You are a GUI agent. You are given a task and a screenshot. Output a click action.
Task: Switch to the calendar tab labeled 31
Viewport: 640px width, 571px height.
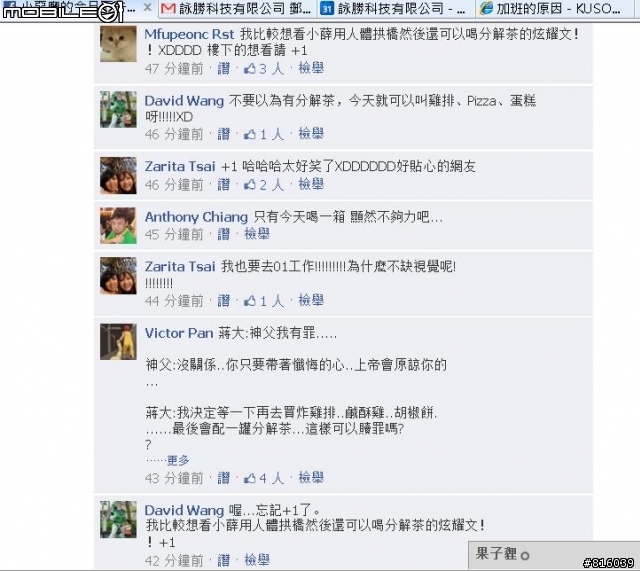point(395,8)
